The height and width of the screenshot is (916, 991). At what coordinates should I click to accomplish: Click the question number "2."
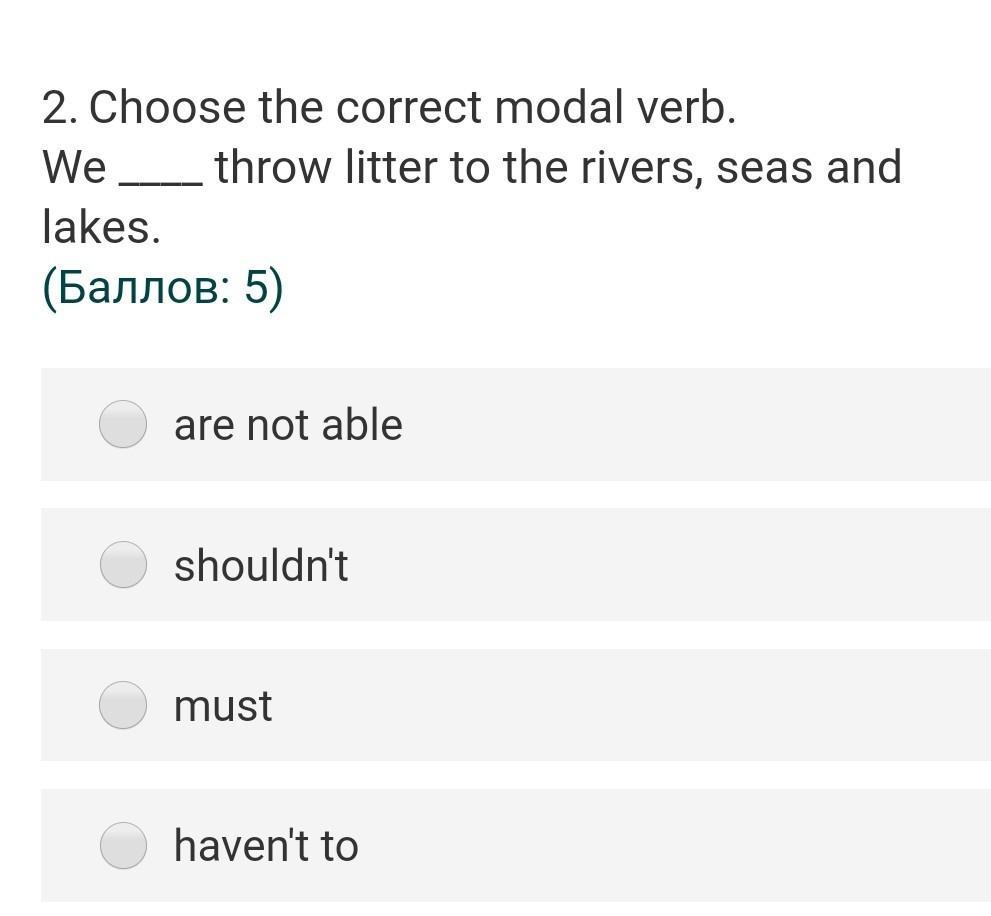click(x=60, y=108)
